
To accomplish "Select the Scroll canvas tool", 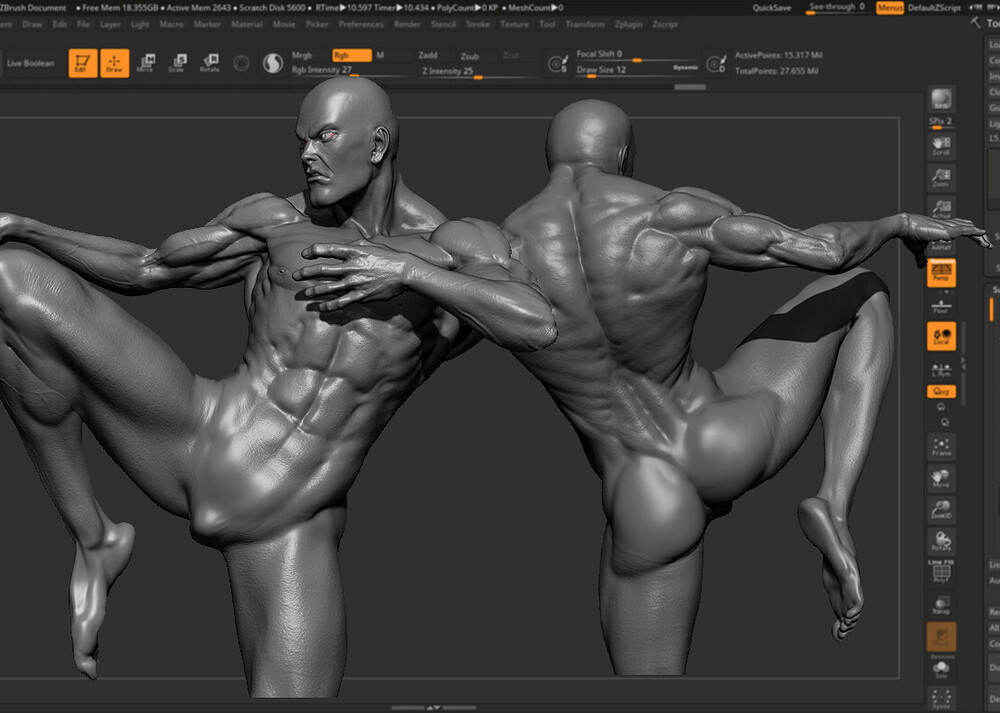I will pos(941,146).
